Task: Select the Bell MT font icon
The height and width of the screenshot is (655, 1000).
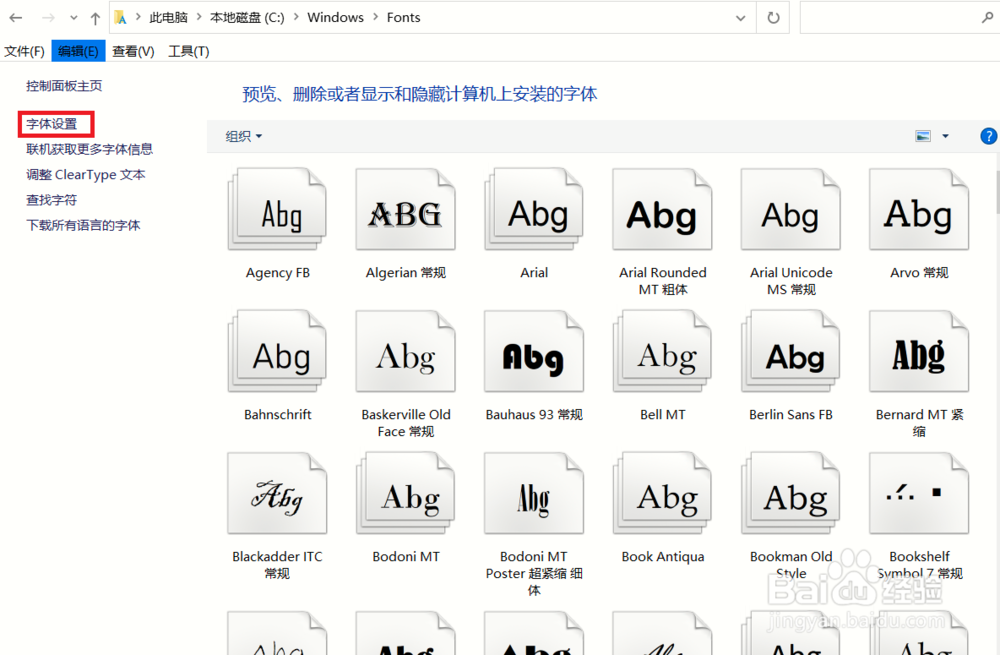Action: pyautogui.click(x=663, y=351)
